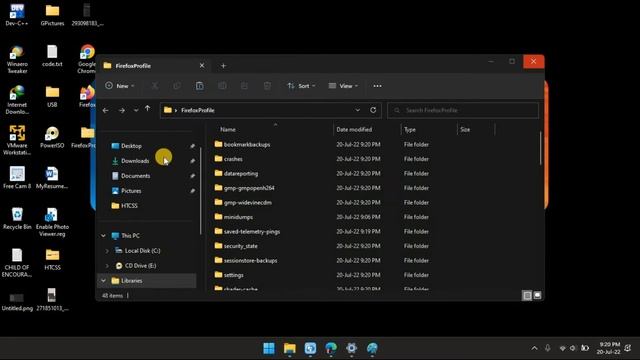640x360 pixels.
Task: Select the Recycle Bin desktop icon
Action: click(17, 219)
